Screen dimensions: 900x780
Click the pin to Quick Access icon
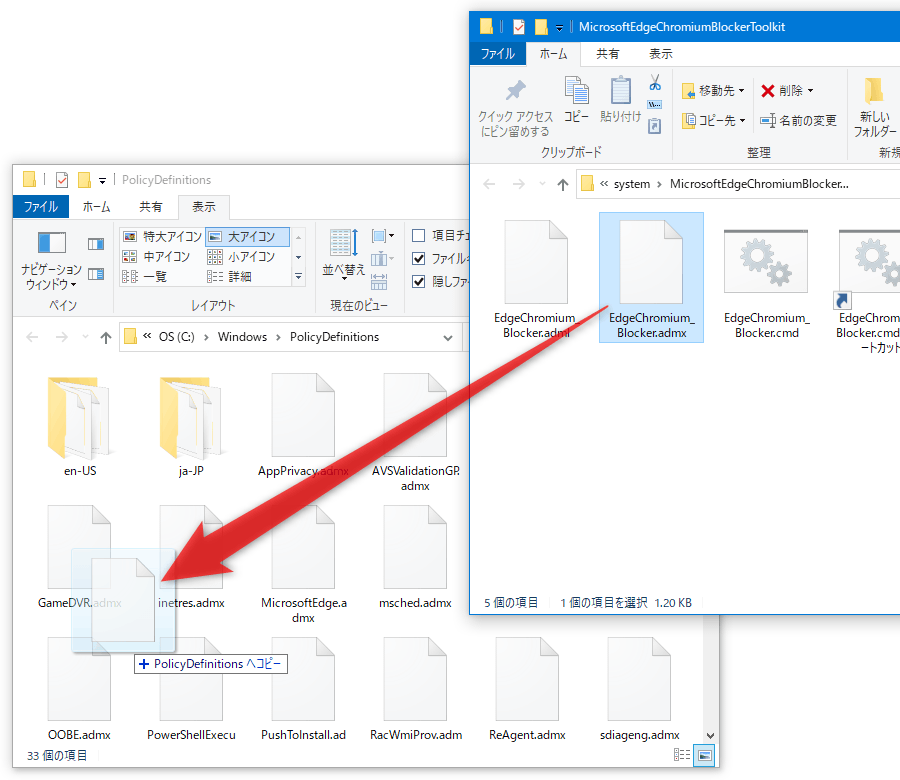tap(515, 91)
